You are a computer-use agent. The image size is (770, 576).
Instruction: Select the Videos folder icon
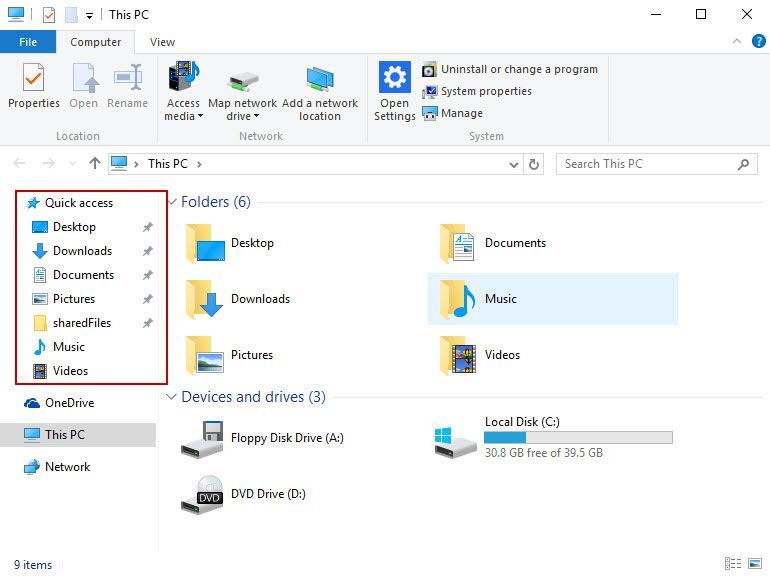[458, 355]
